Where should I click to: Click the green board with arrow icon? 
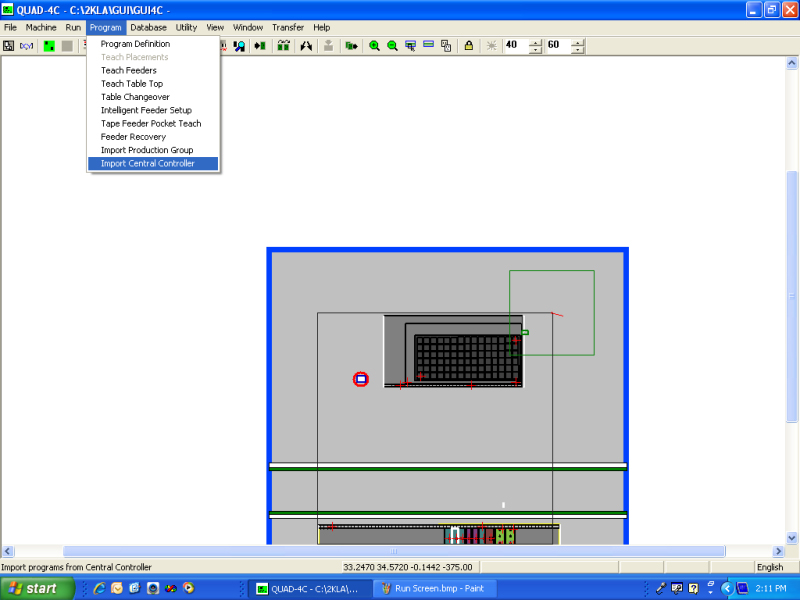pyautogui.click(x=260, y=46)
